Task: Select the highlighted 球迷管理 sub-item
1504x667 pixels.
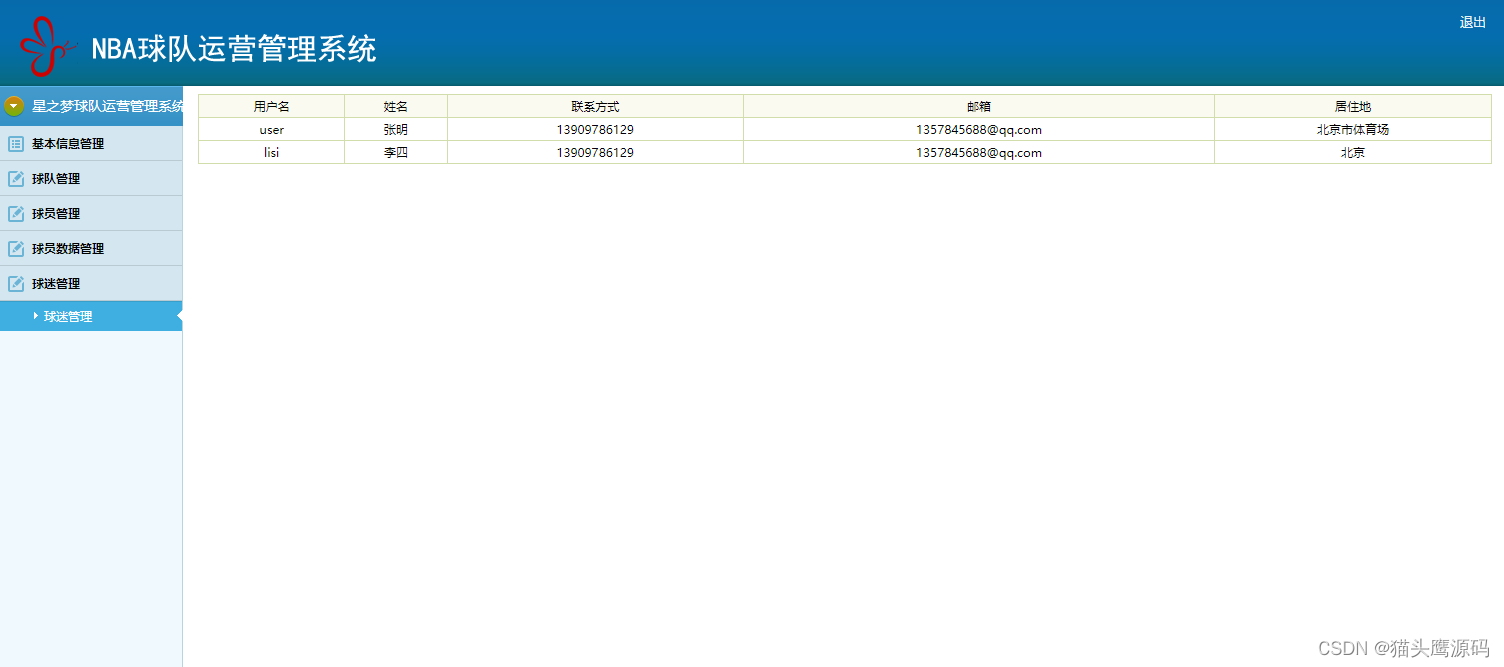Action: click(x=91, y=316)
